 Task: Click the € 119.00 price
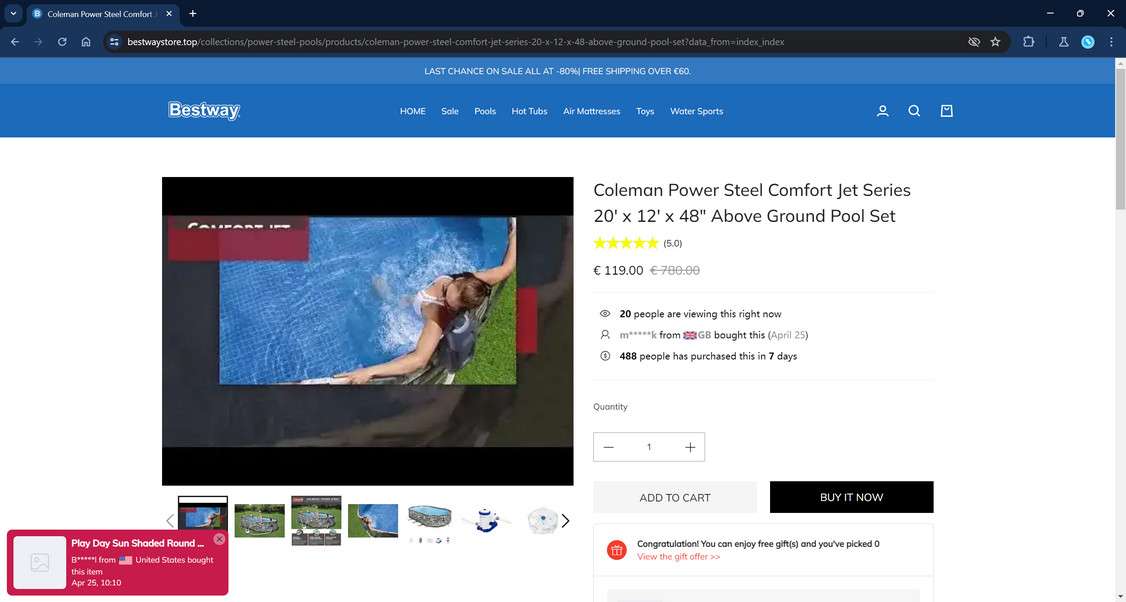click(x=618, y=270)
